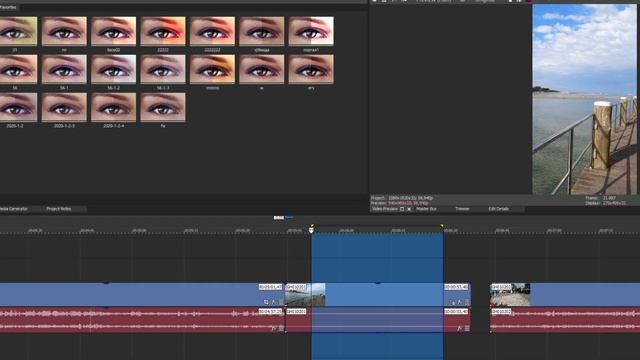Open the Trimmer tab
Screen dimensions: 640x360
[x=462, y=209]
